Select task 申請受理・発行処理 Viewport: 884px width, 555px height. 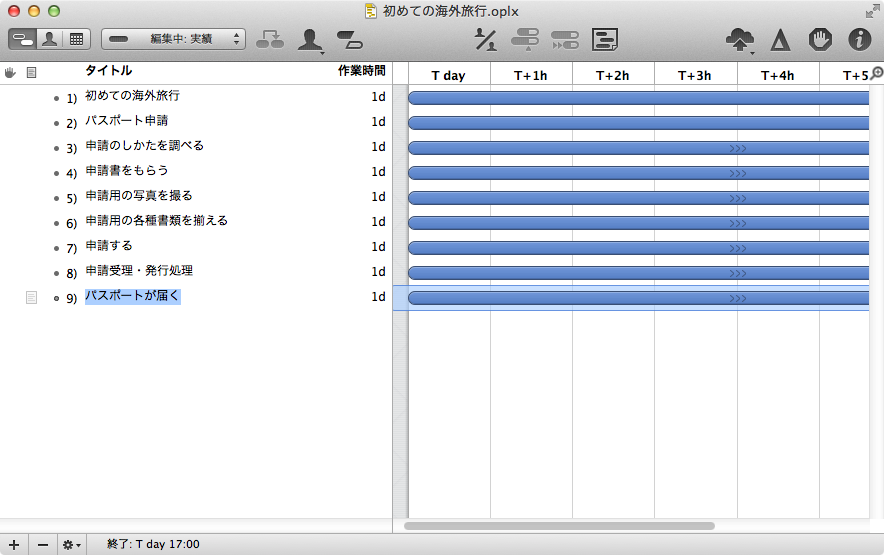(x=139, y=270)
